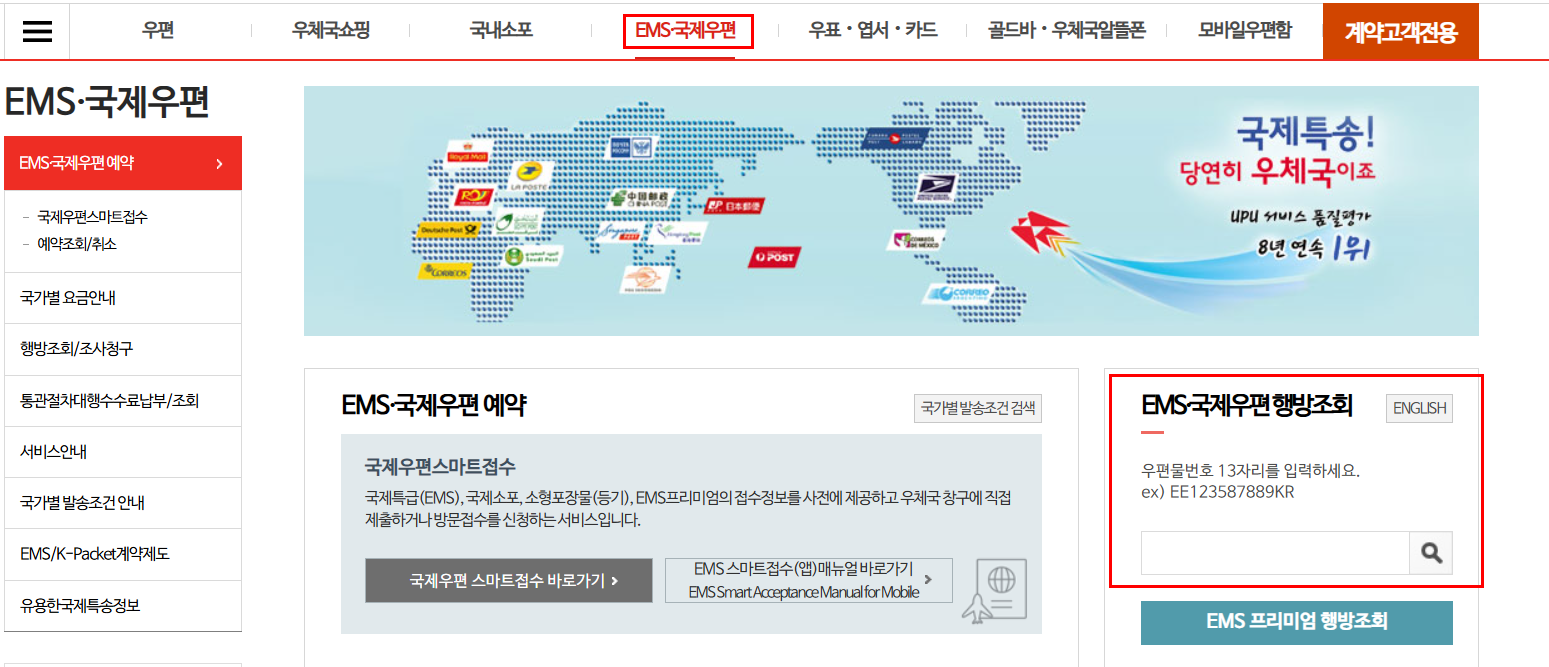Click the Deutsche Post logo on the map
The width and height of the screenshot is (1549, 667).
tap(447, 229)
